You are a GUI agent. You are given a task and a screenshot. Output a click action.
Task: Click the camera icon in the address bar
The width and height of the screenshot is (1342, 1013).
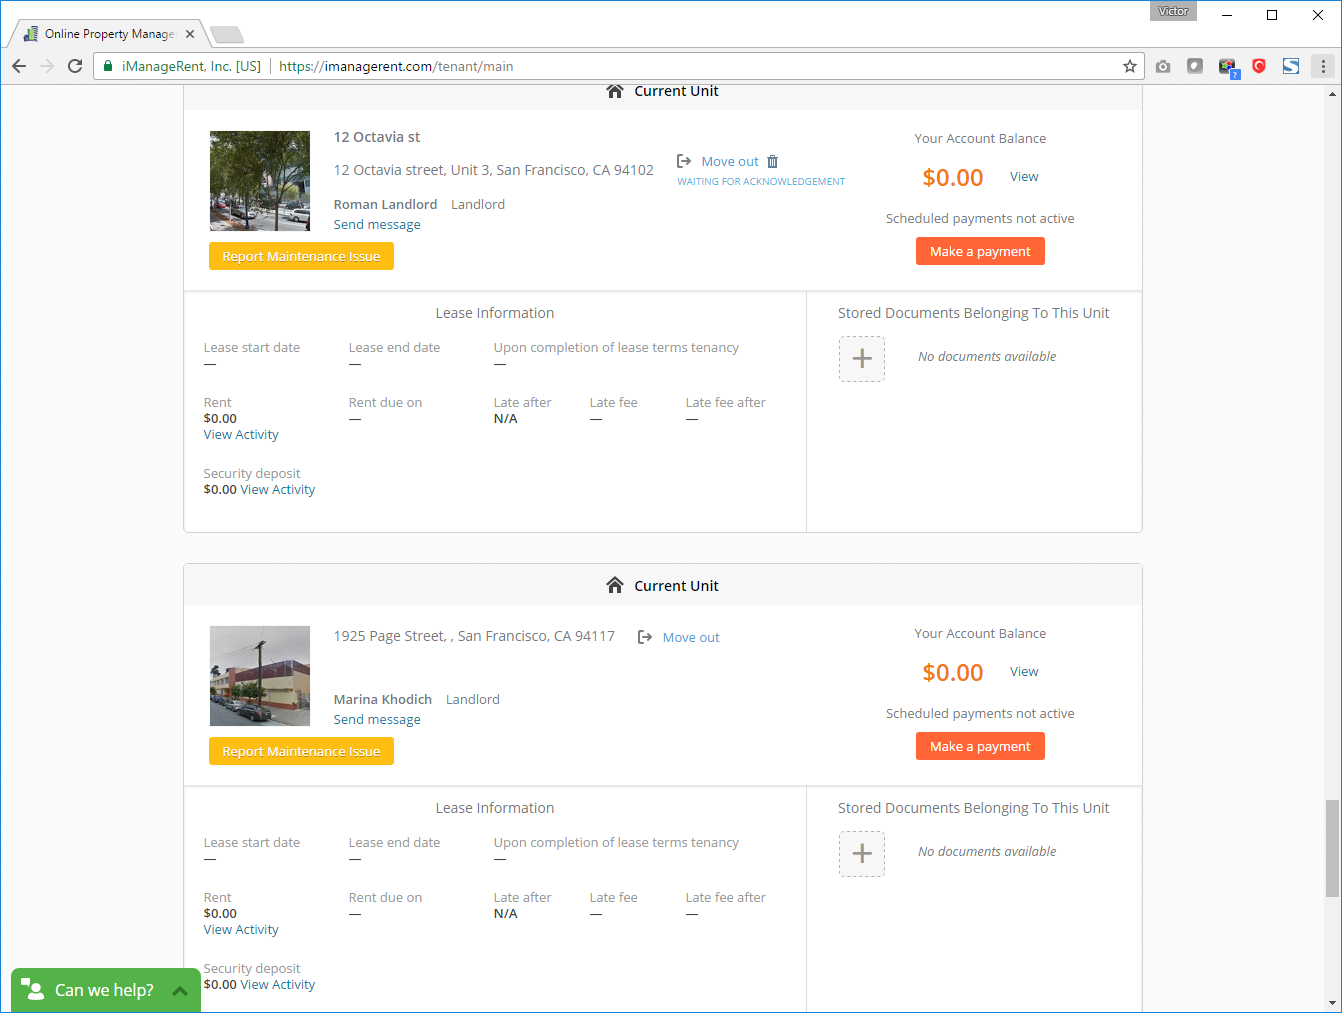(x=1163, y=66)
